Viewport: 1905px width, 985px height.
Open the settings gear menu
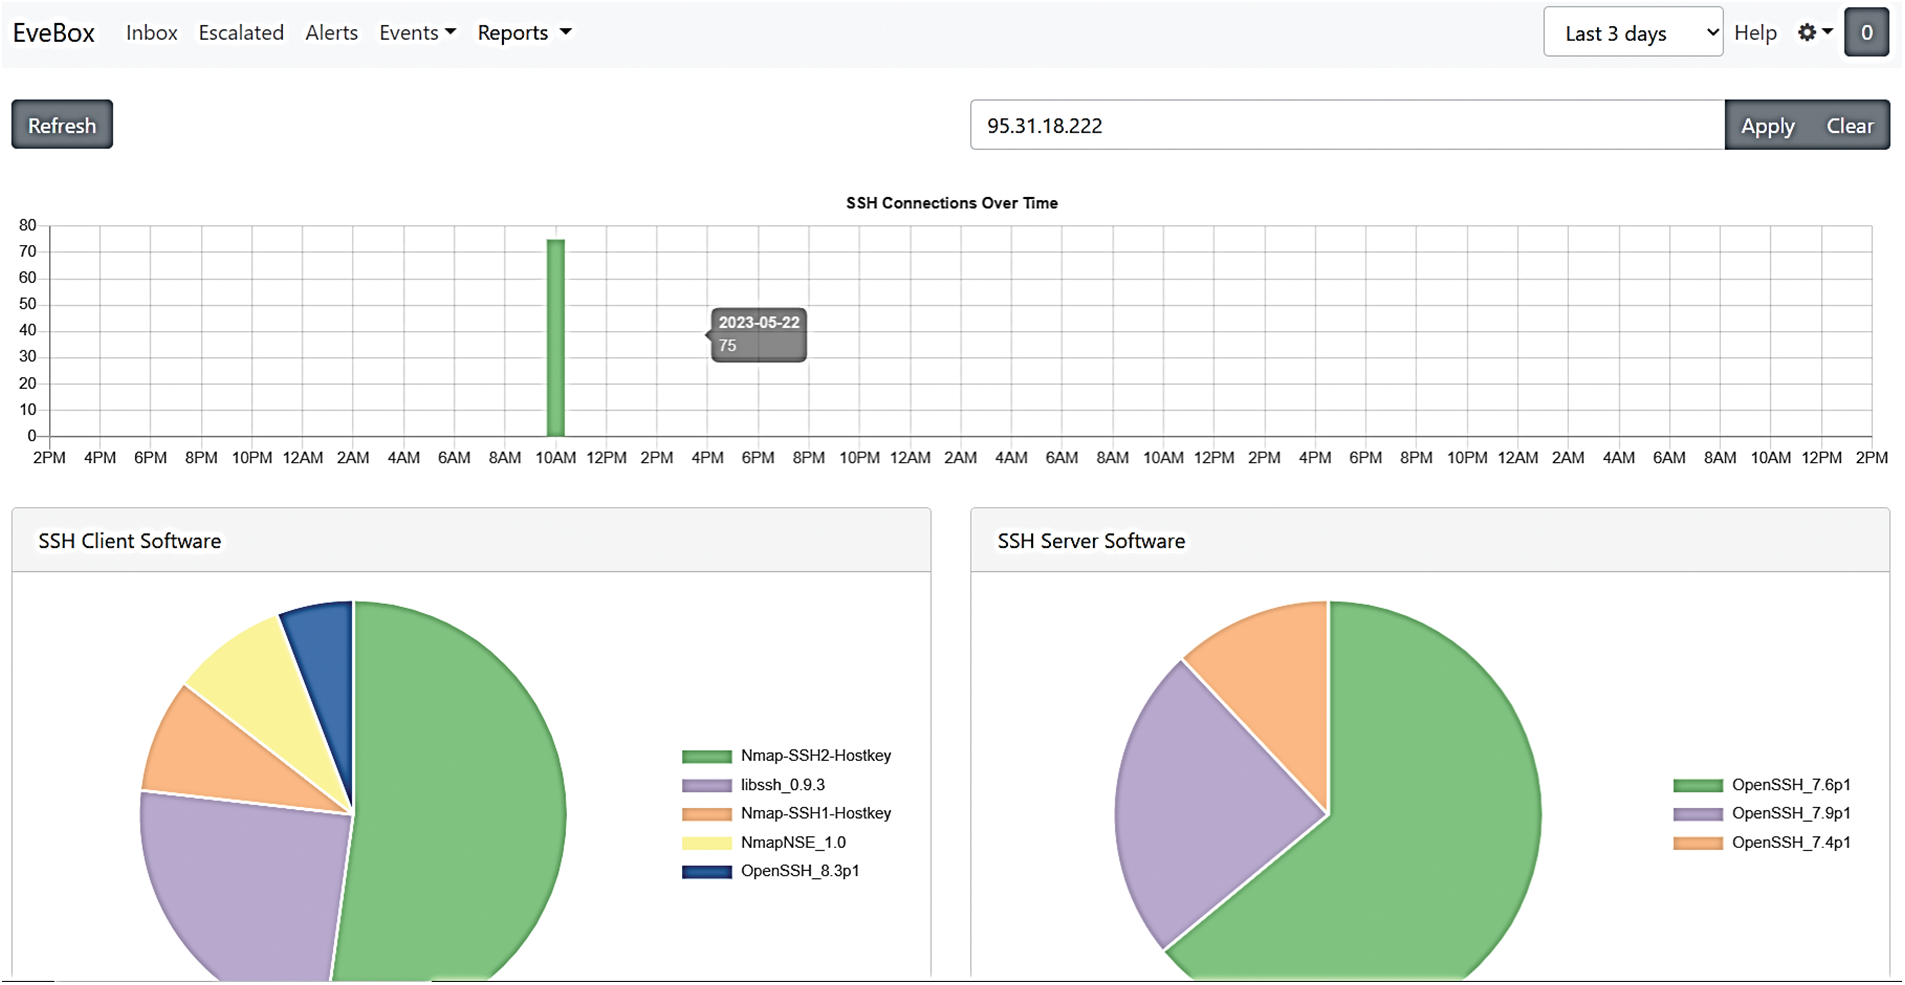coord(1814,33)
